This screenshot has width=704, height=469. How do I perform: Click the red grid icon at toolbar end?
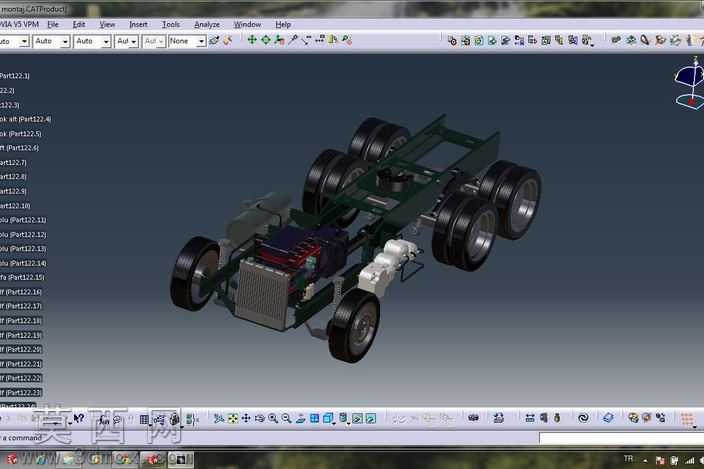687,419
